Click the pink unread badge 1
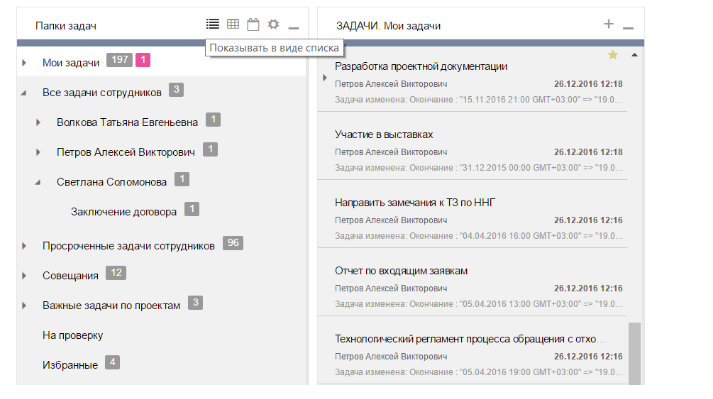 click(143, 60)
